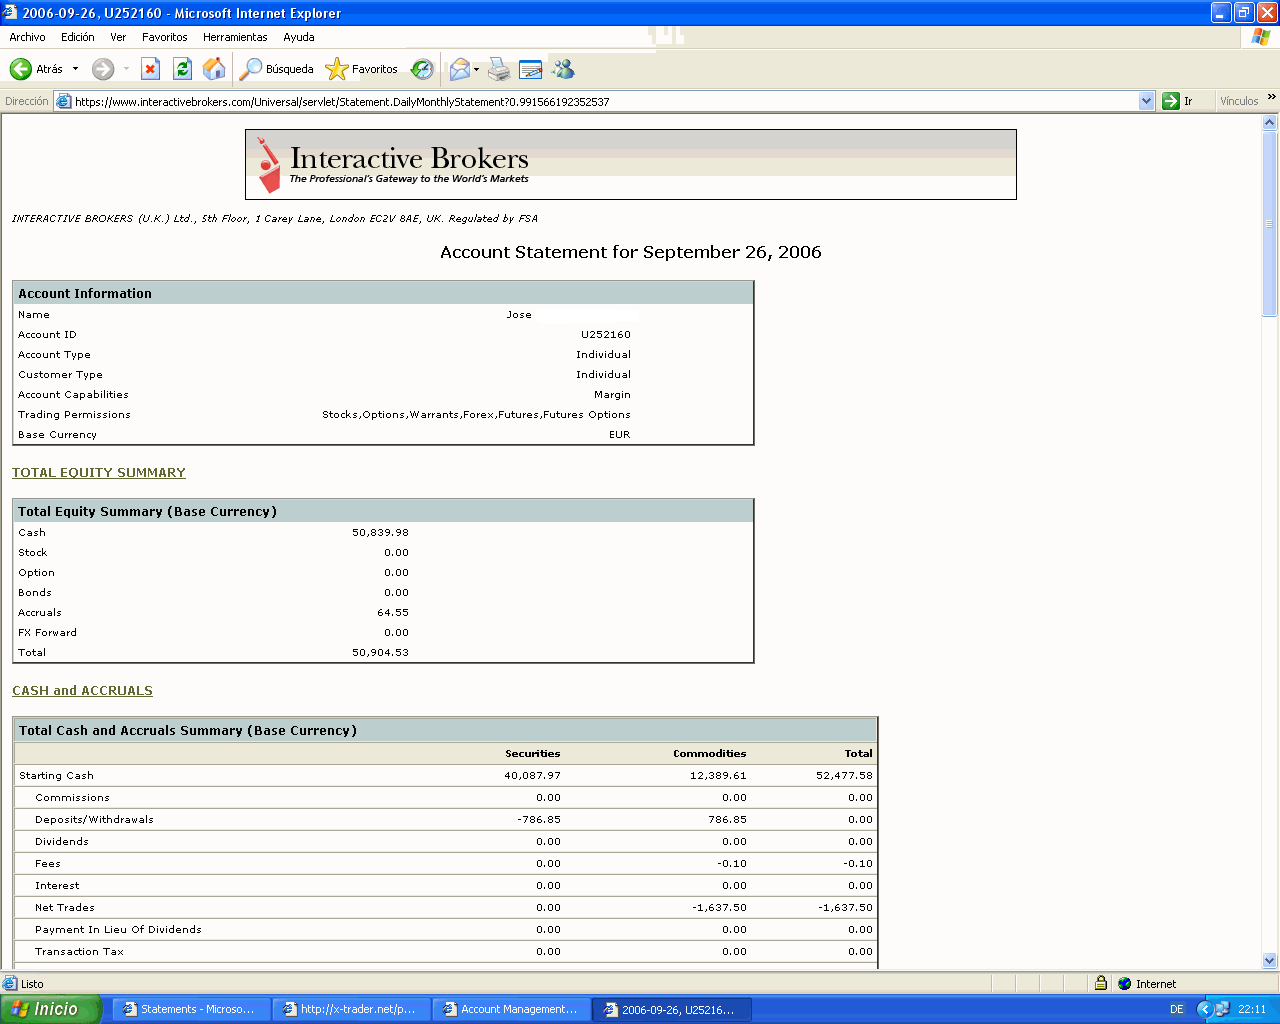Click the security lock icon in status bar
This screenshot has height=1024, width=1280.
[1100, 984]
